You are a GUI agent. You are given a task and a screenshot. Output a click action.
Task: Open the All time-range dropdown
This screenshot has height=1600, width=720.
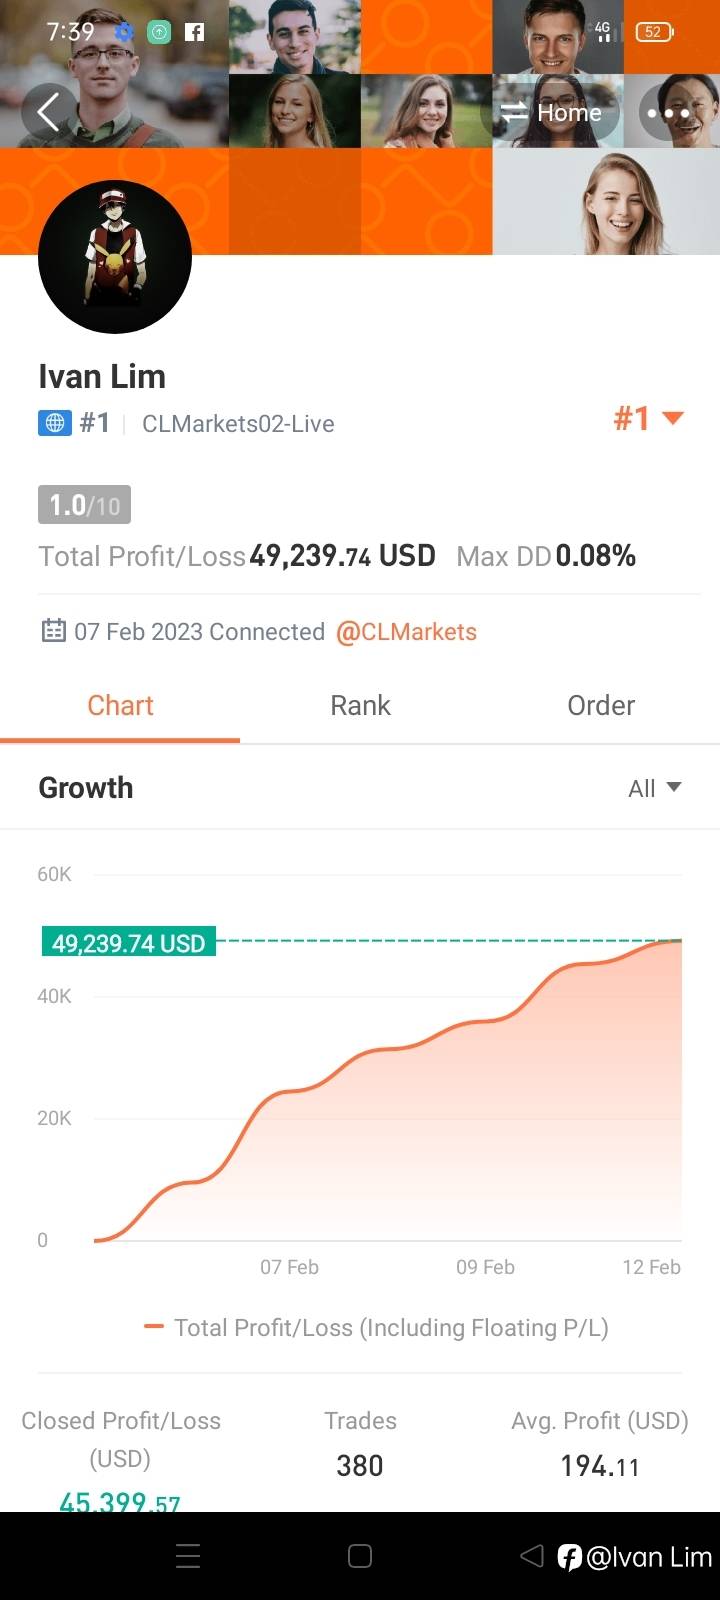coord(654,788)
